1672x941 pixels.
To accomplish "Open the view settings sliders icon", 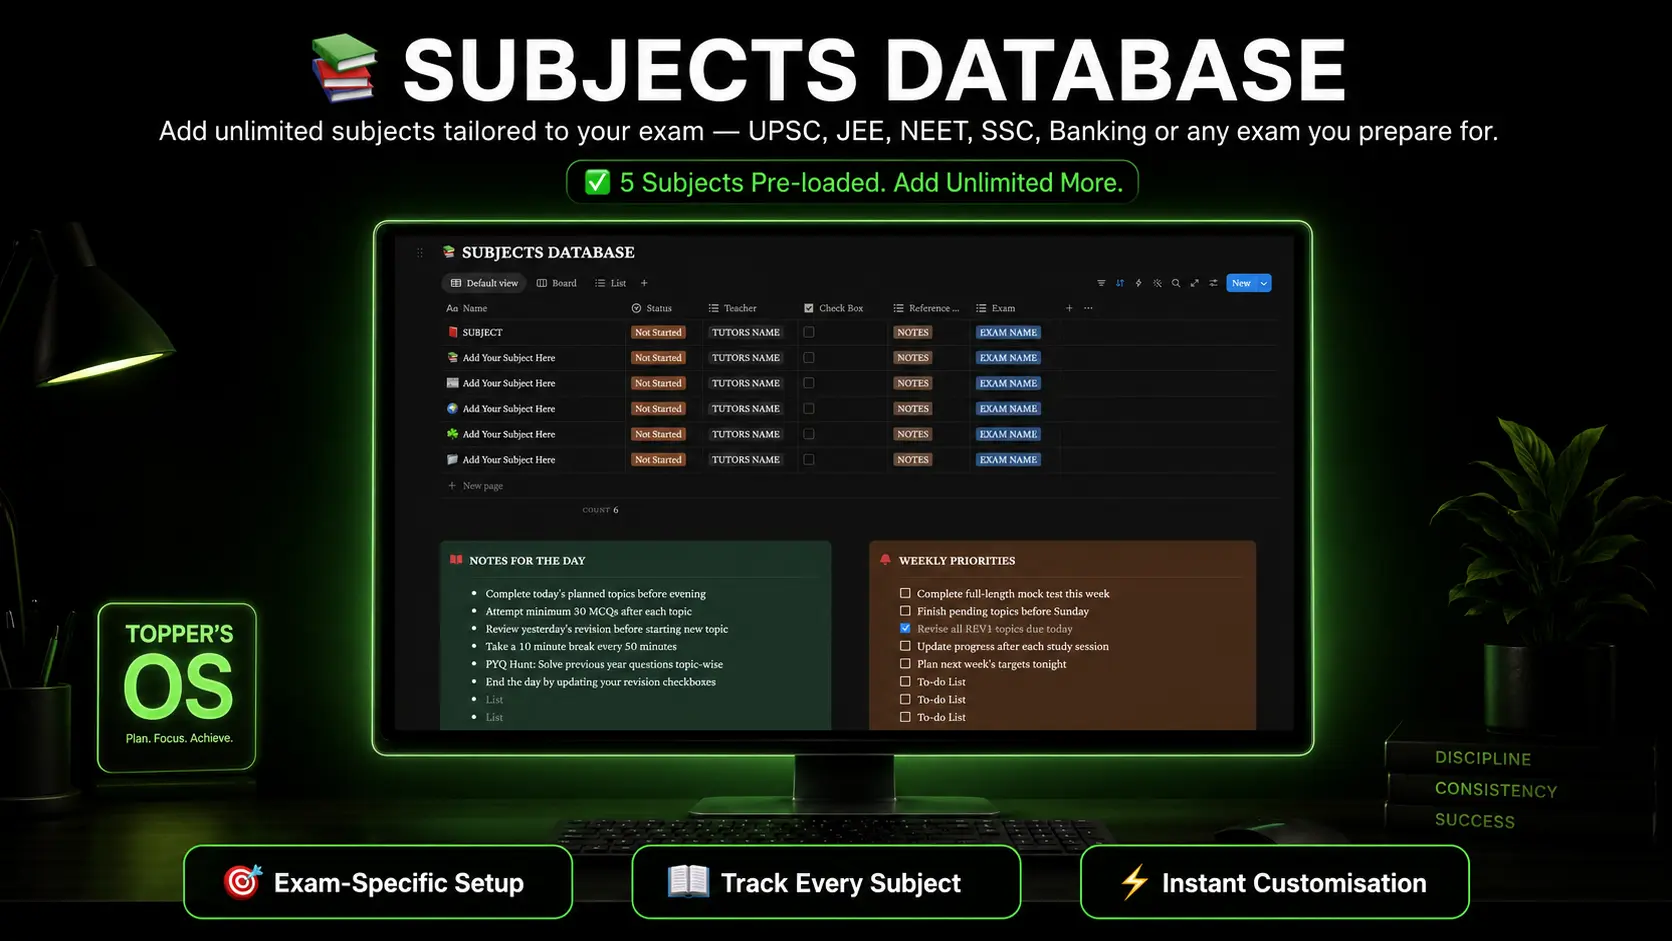I will tap(1213, 283).
